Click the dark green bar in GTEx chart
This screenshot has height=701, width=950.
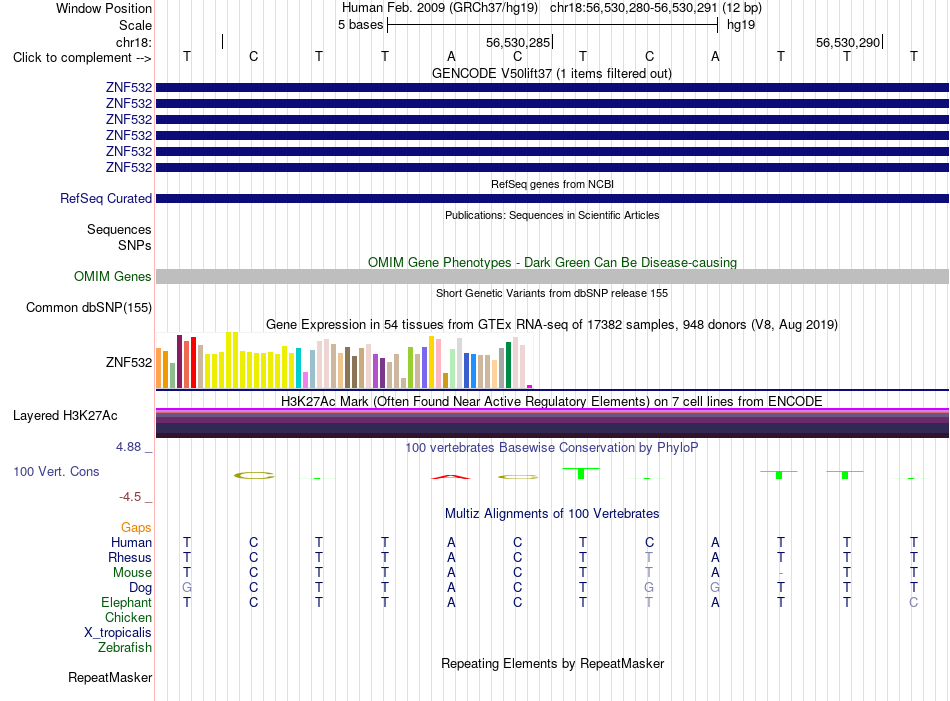pos(508,365)
